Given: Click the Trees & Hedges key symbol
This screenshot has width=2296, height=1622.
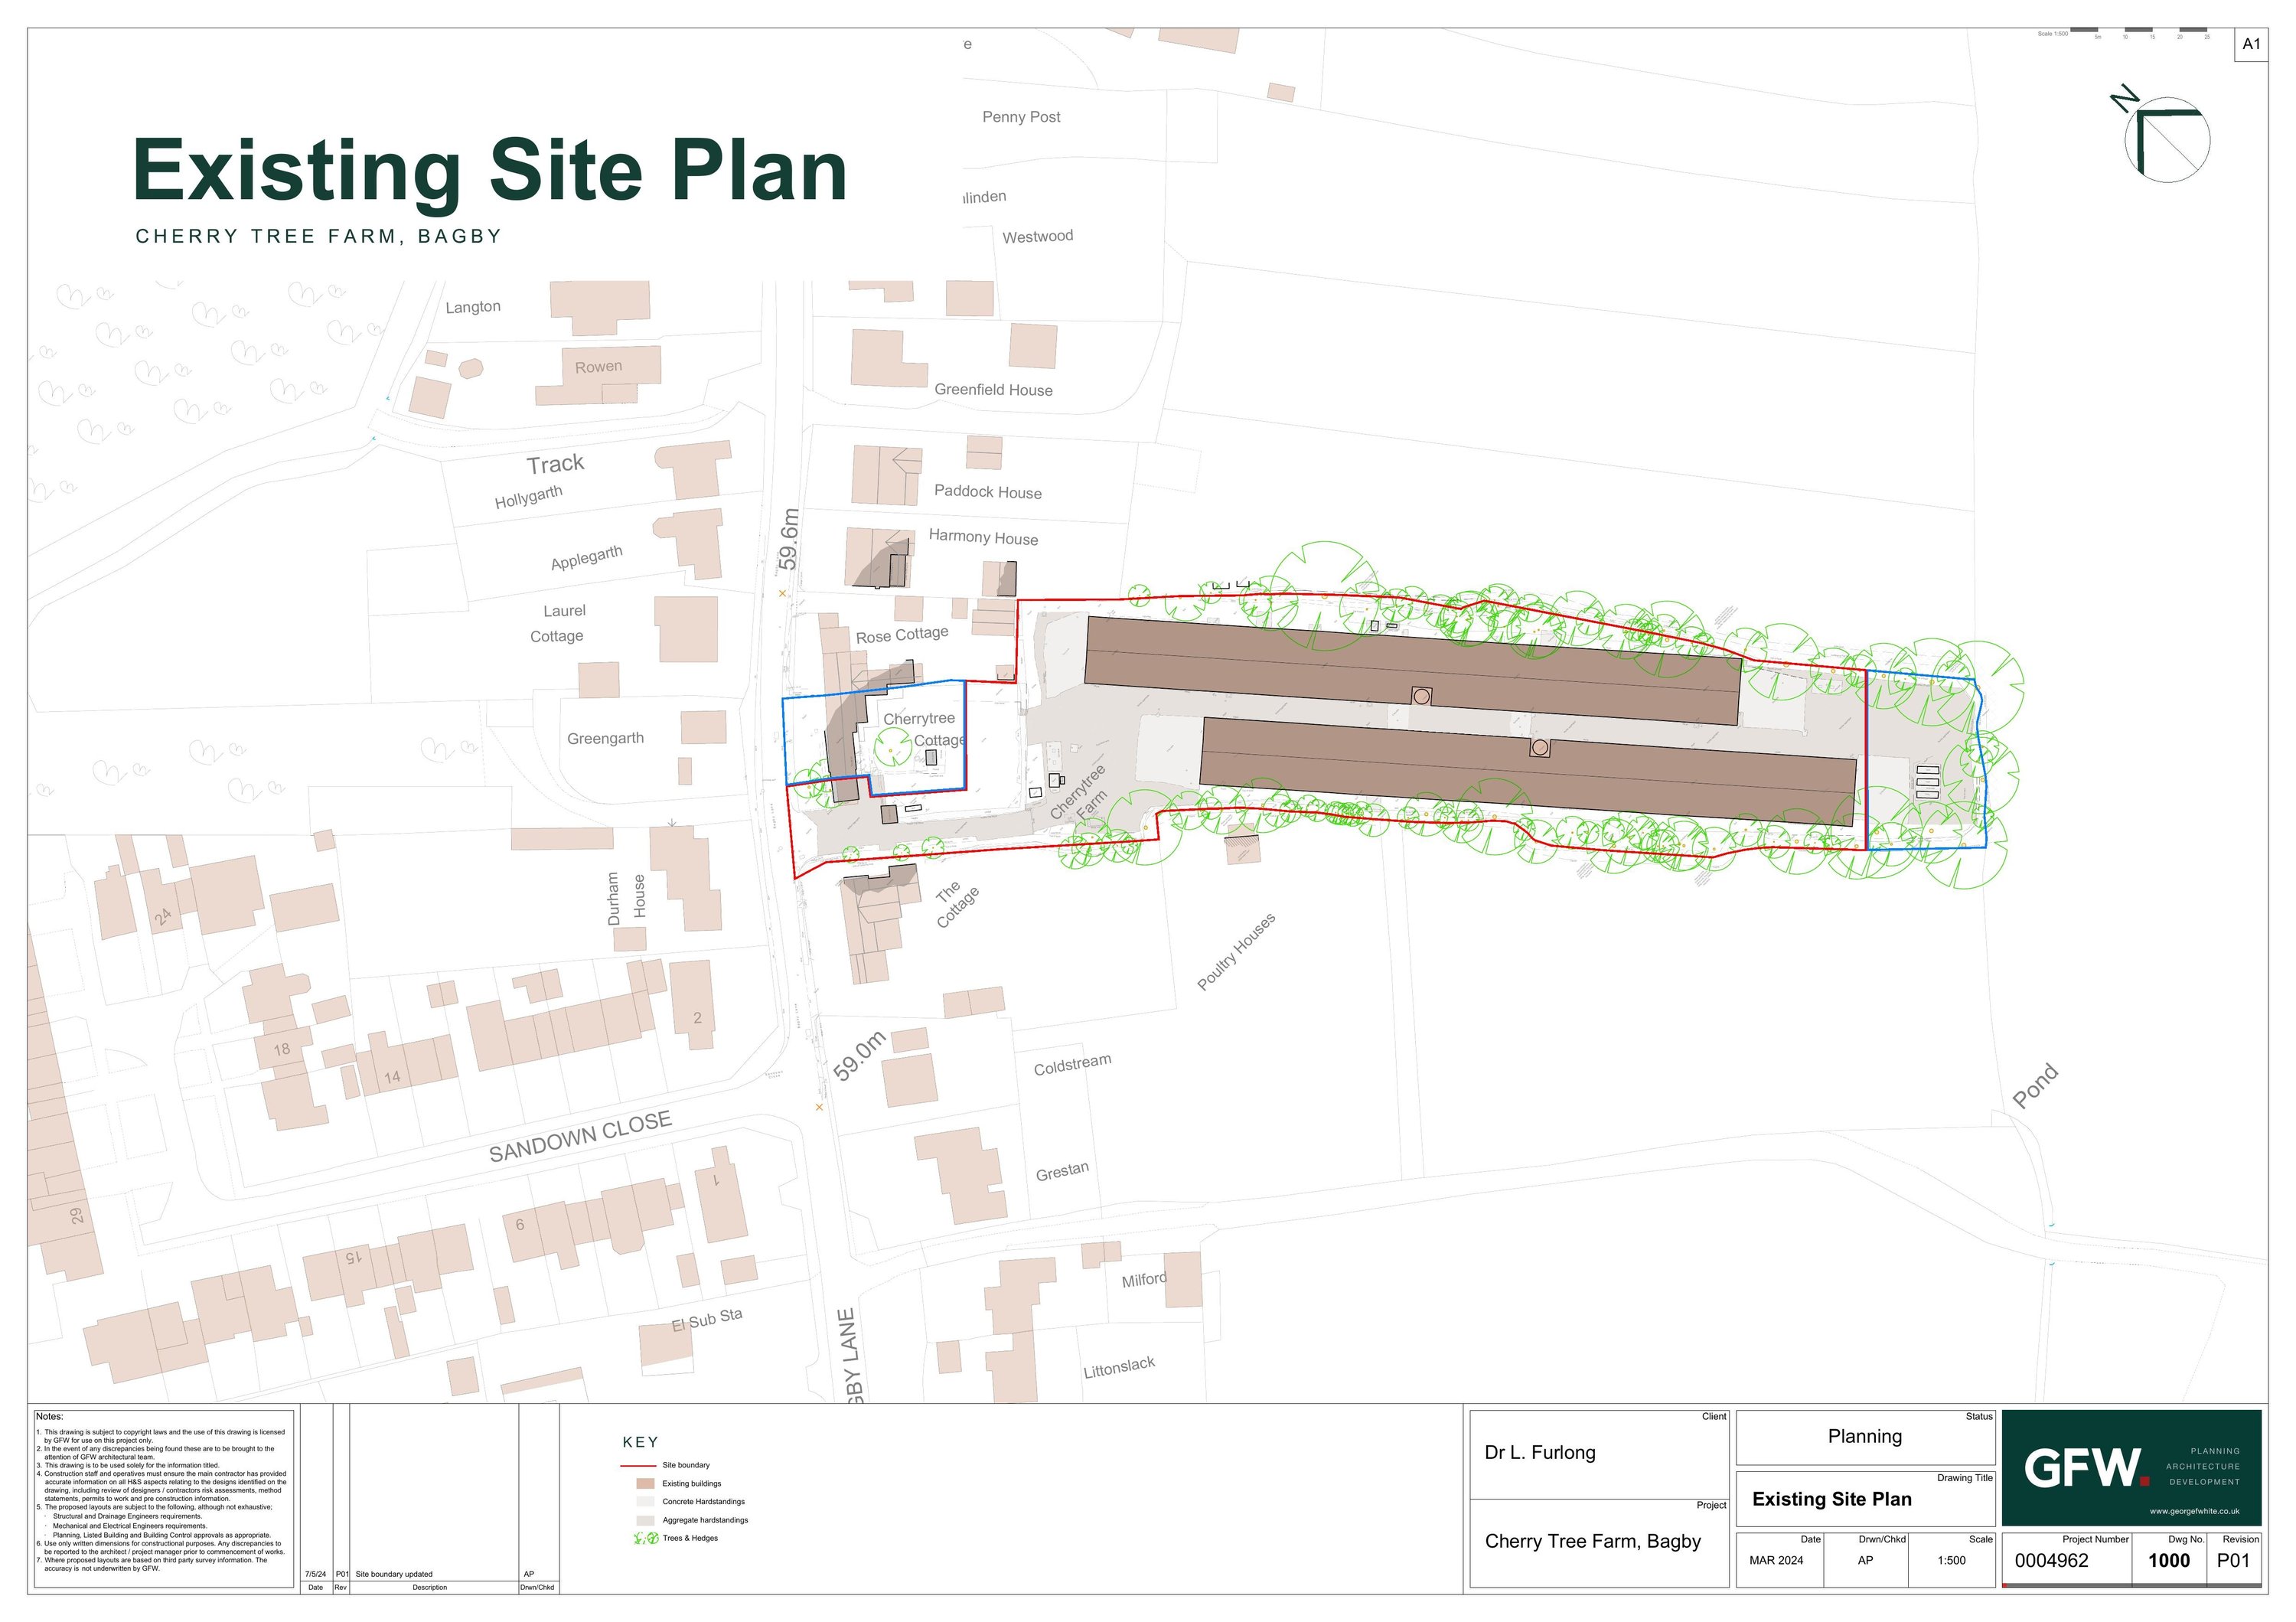Looking at the screenshot, I should pos(646,1538).
